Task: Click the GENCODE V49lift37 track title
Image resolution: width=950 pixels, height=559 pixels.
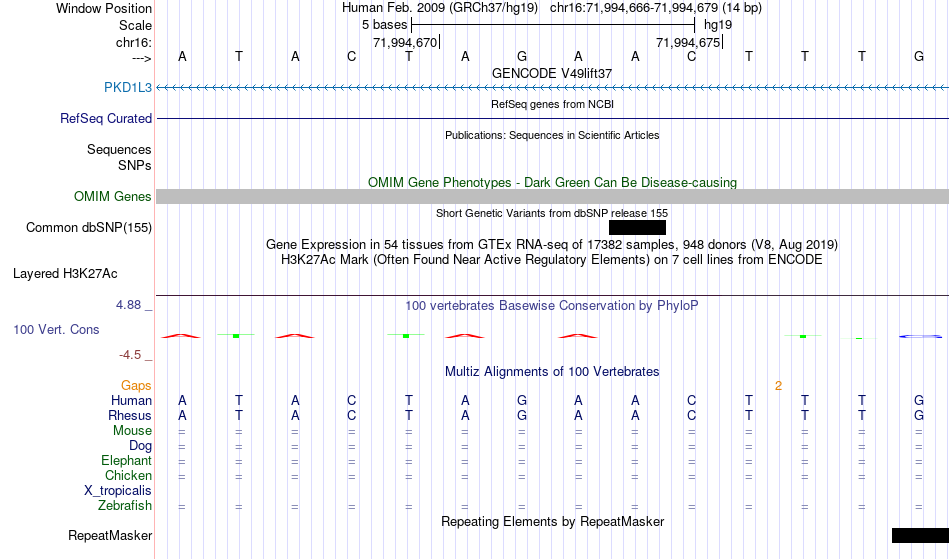Action: click(x=552, y=73)
